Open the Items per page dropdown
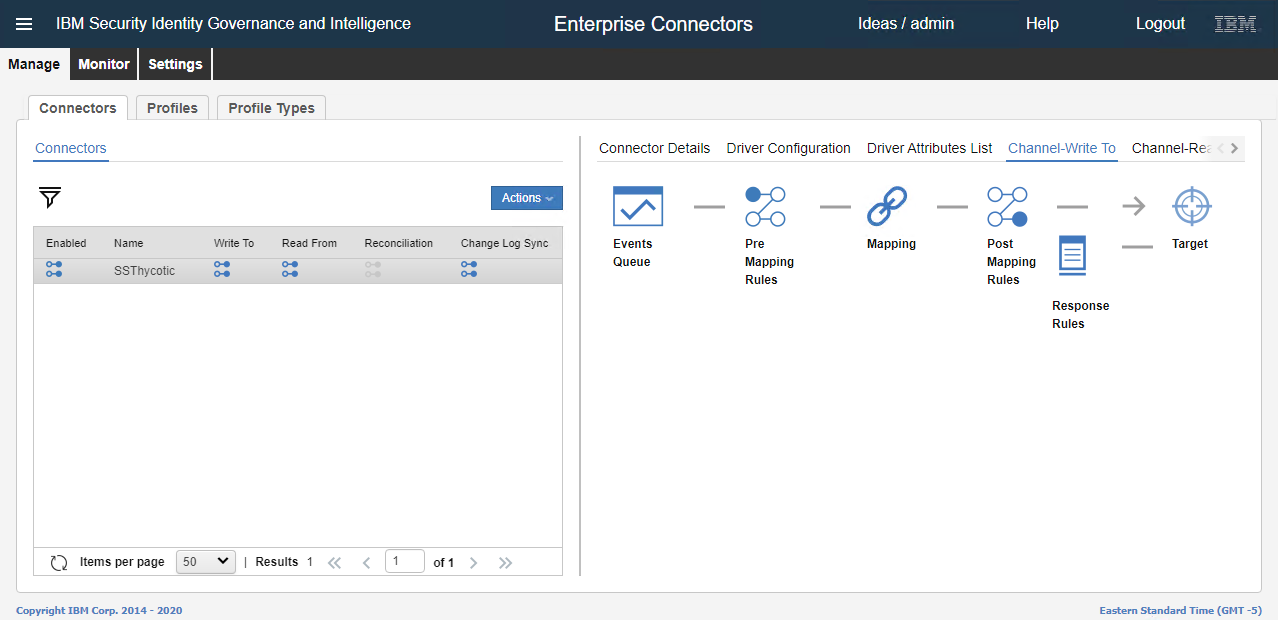This screenshot has height=620, width=1278. click(205, 562)
